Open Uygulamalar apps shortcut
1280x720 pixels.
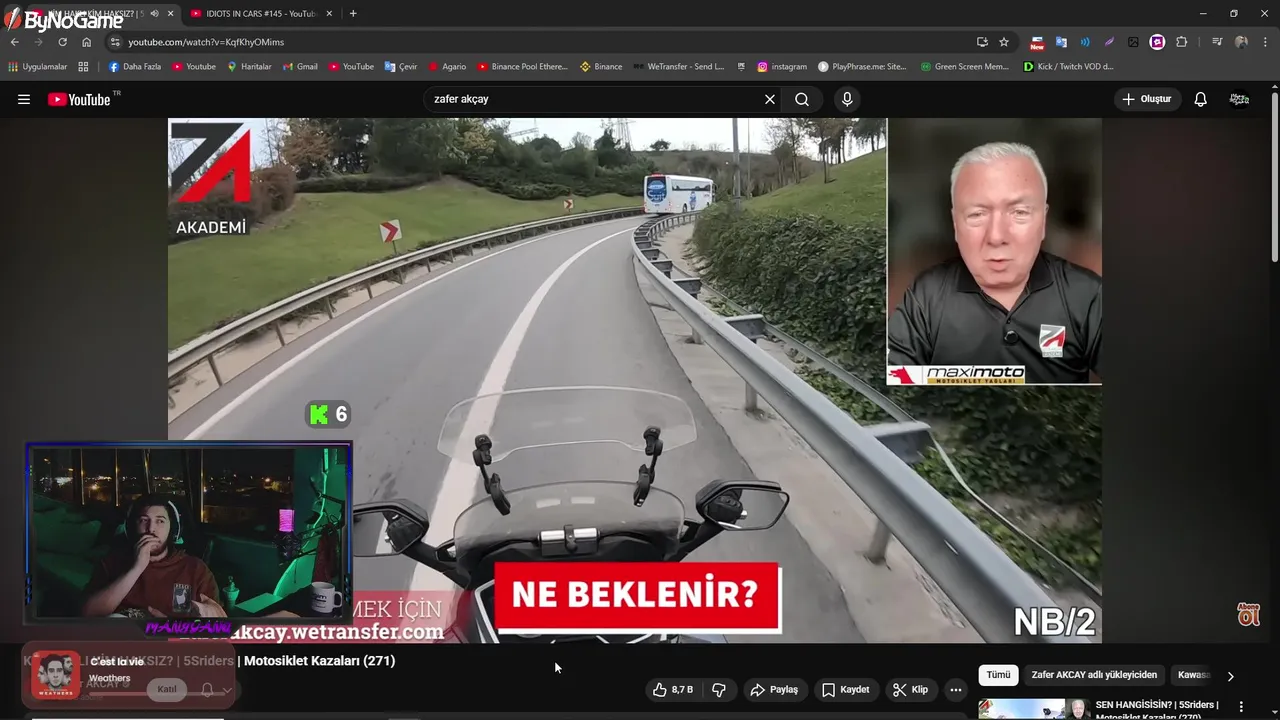coord(37,67)
